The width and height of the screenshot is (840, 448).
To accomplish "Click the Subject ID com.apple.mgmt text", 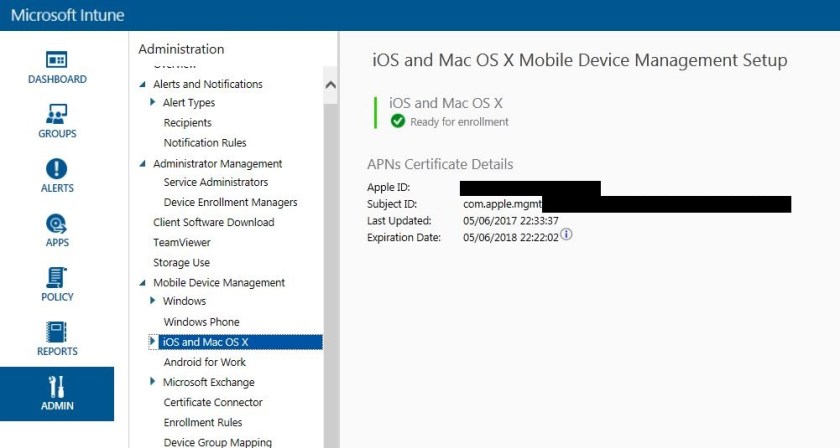I will (x=502, y=204).
